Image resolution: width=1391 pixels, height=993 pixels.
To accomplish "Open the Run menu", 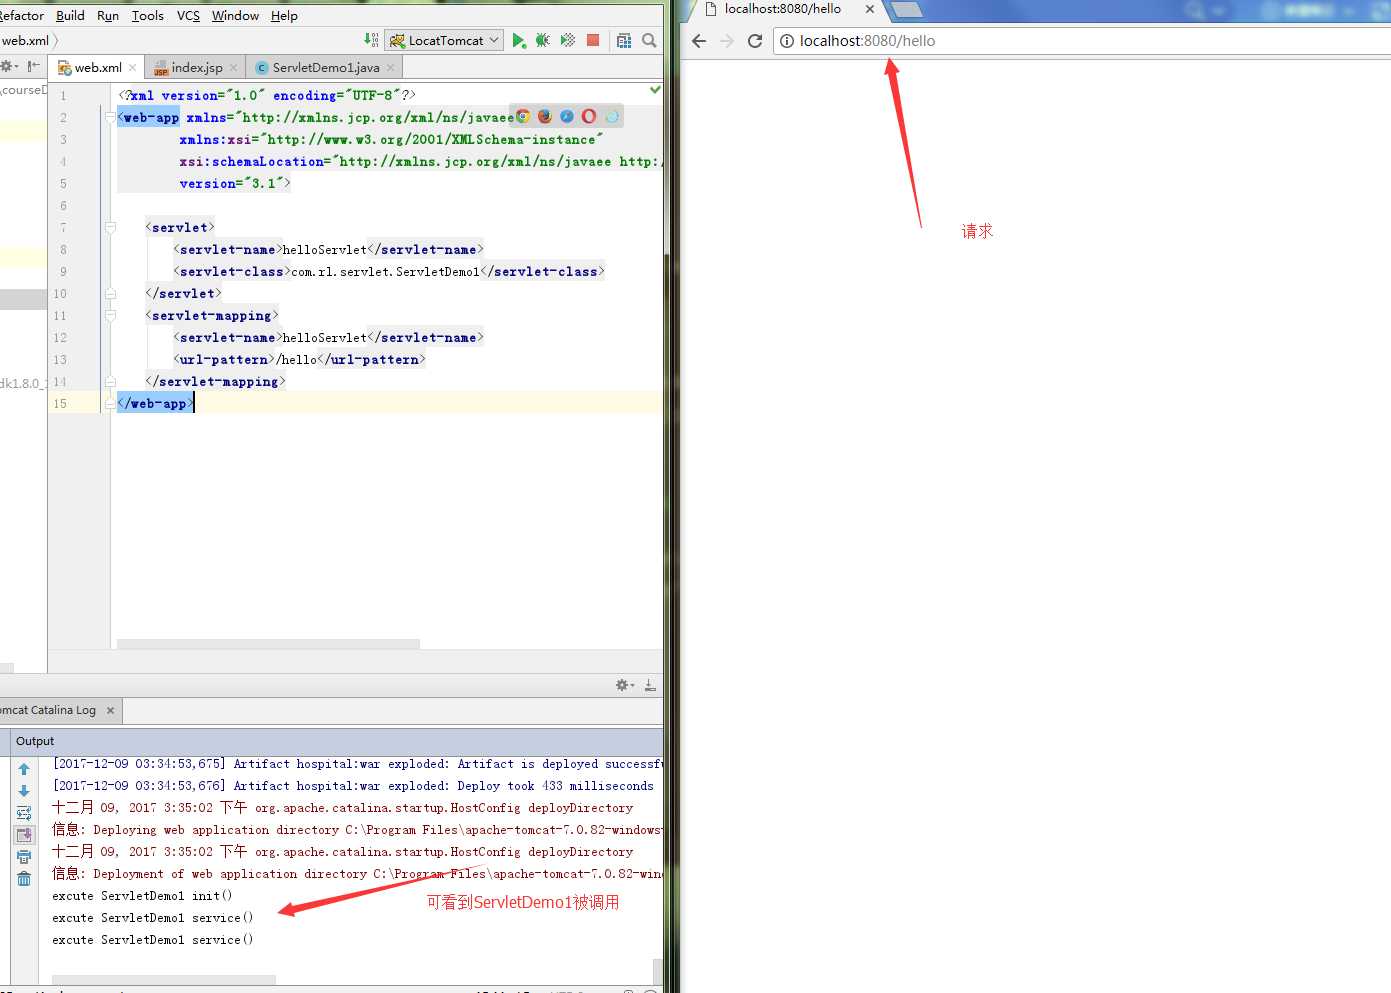I will (x=108, y=15).
